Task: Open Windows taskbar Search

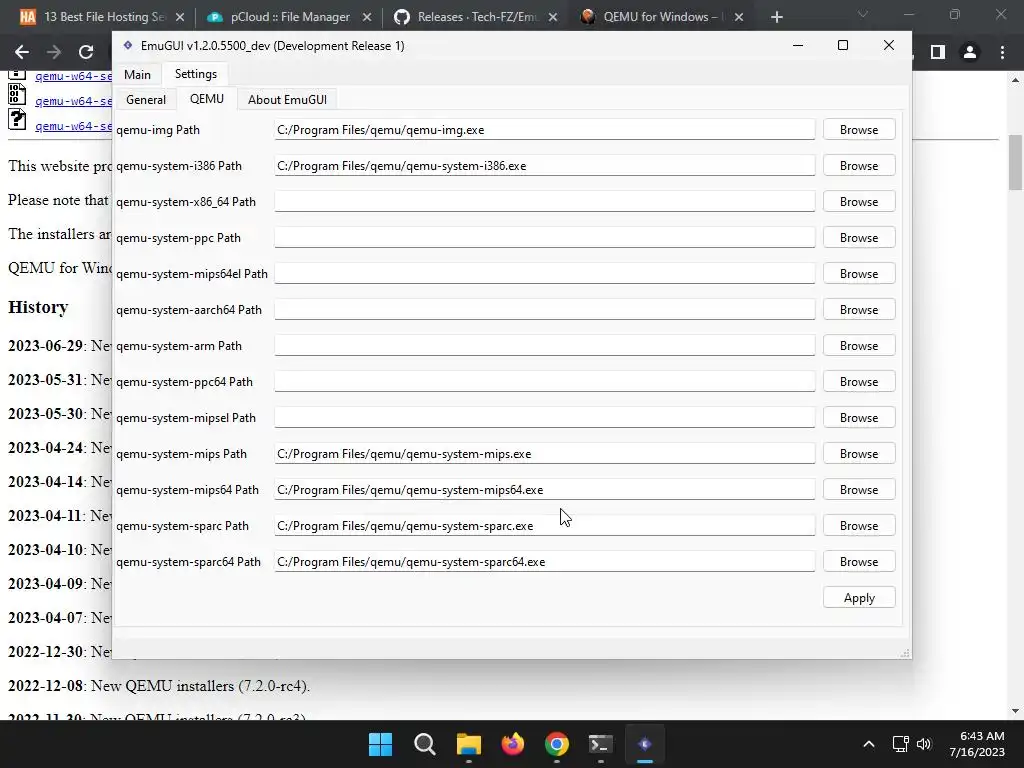Action: [424, 744]
